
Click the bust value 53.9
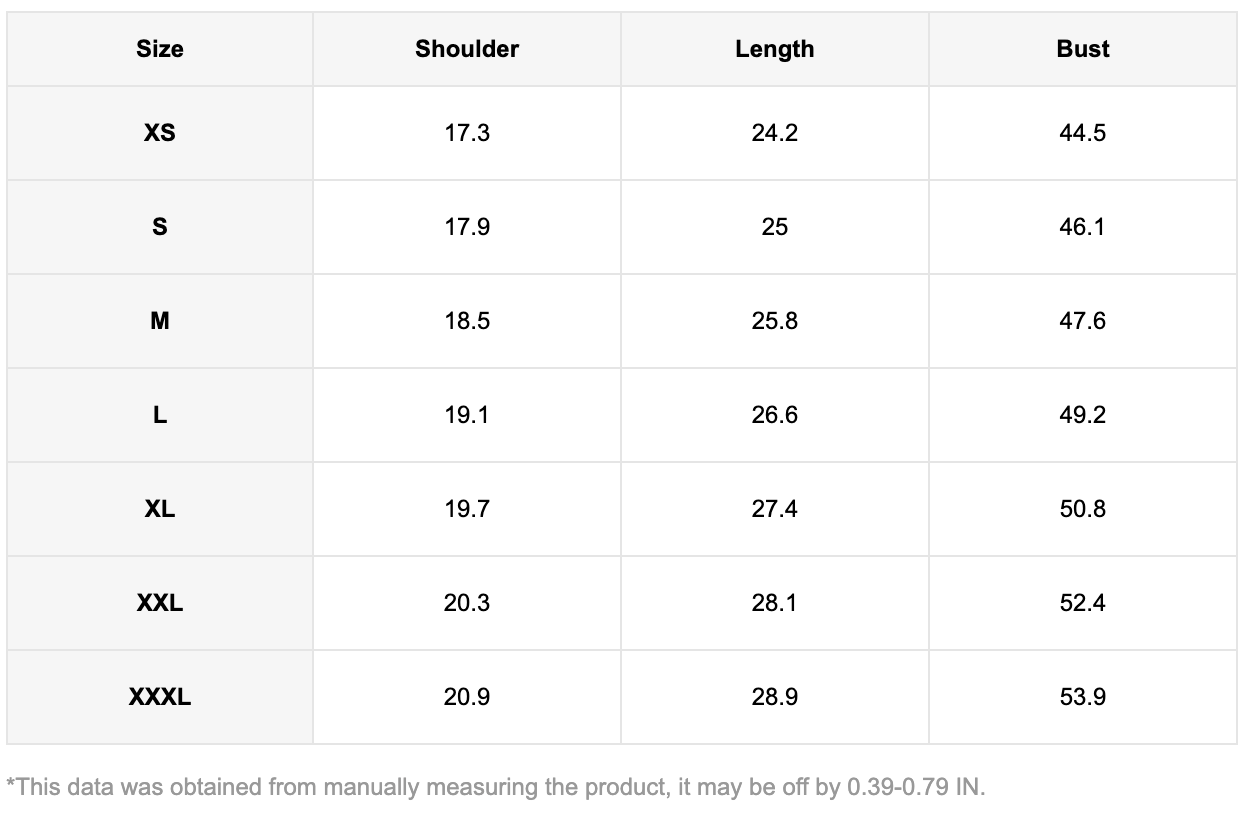(x=1082, y=697)
